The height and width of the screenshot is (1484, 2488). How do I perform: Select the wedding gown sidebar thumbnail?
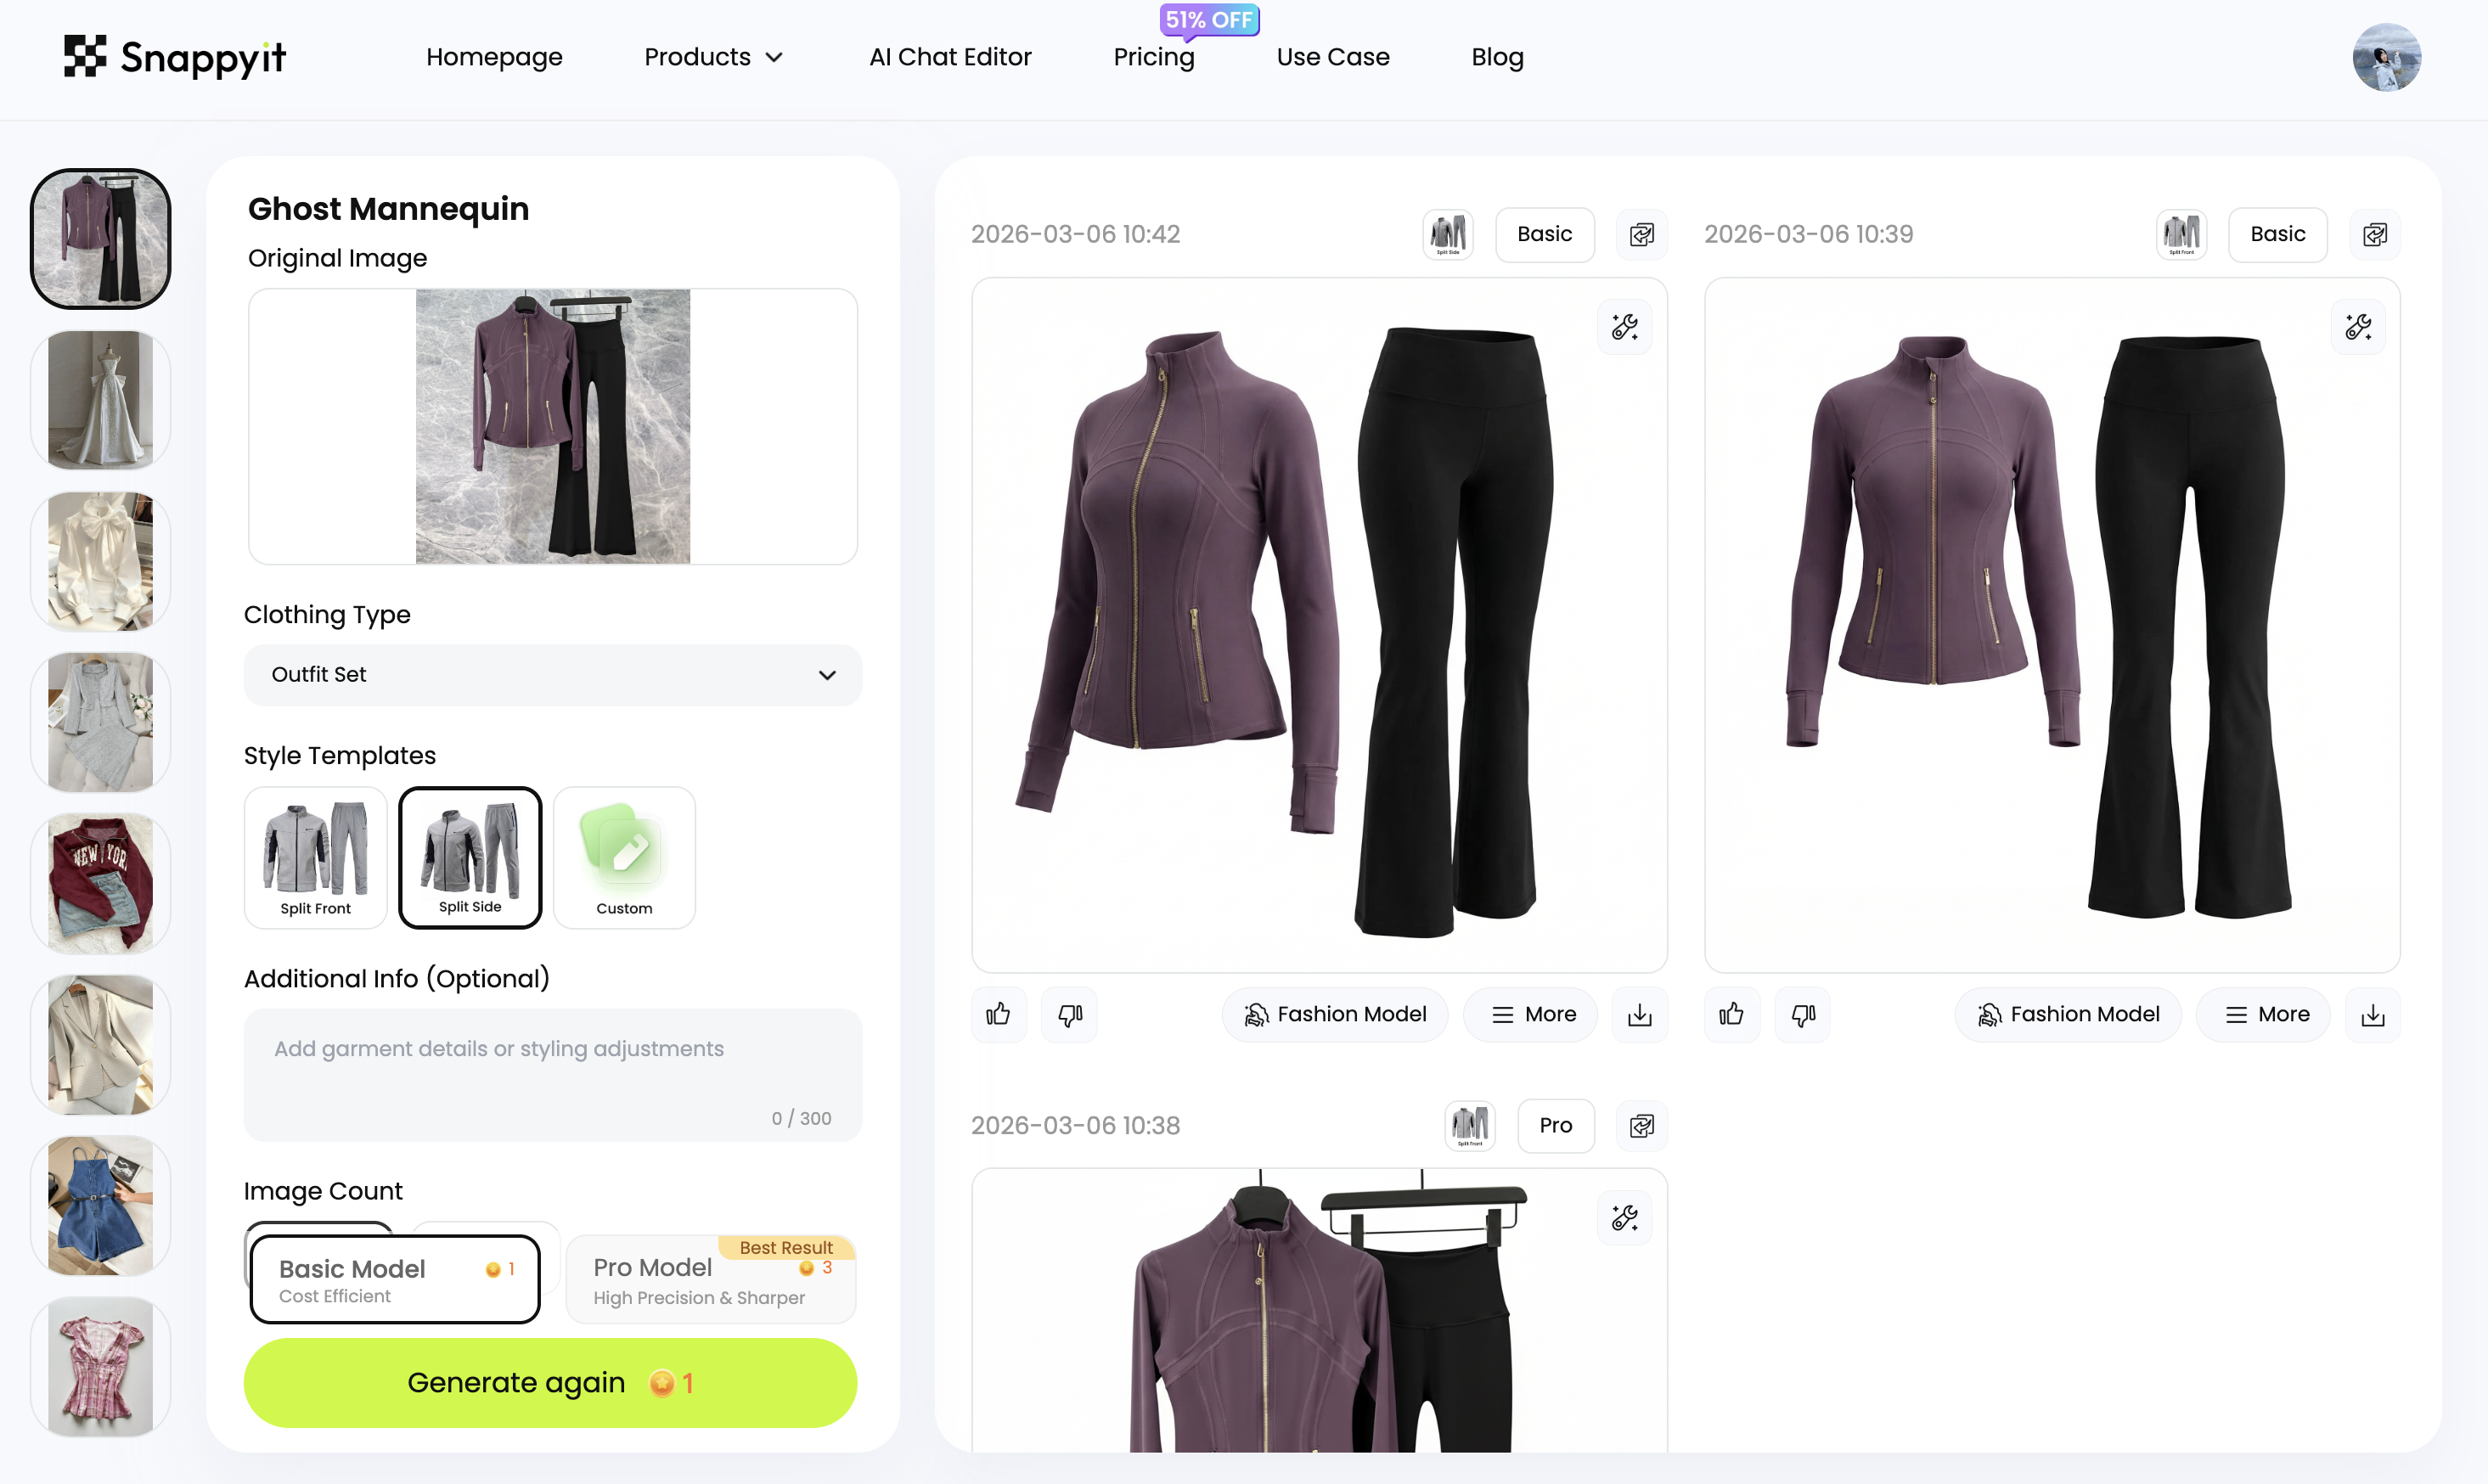tap(101, 400)
